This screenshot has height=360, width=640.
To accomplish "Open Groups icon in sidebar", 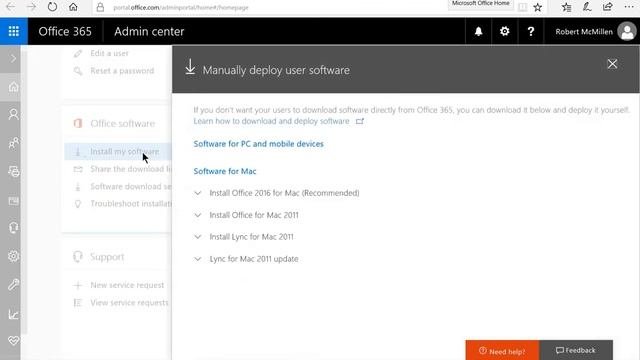I will pyautogui.click(x=13, y=143).
